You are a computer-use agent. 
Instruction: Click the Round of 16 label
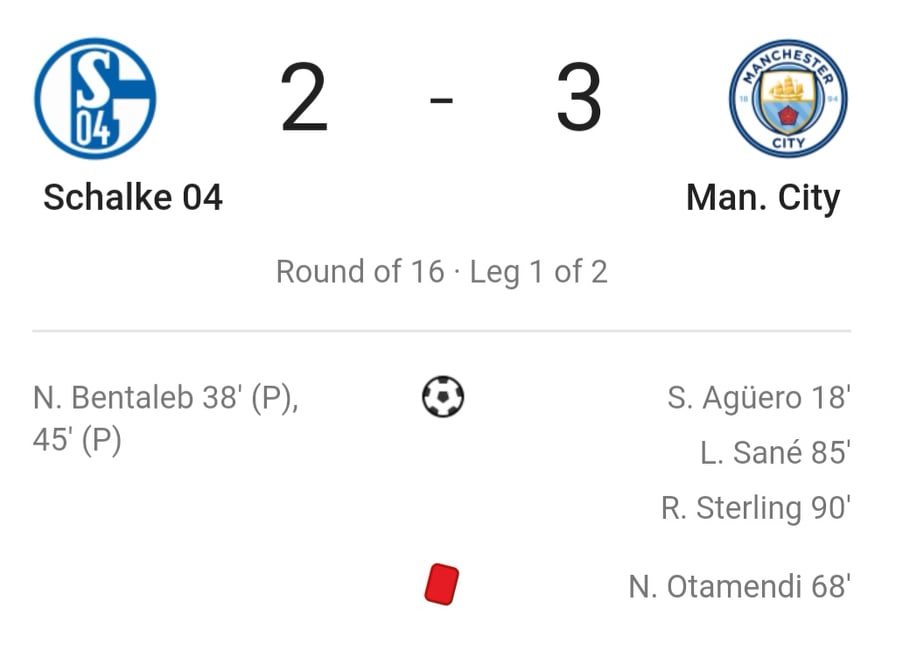pyautogui.click(x=360, y=272)
